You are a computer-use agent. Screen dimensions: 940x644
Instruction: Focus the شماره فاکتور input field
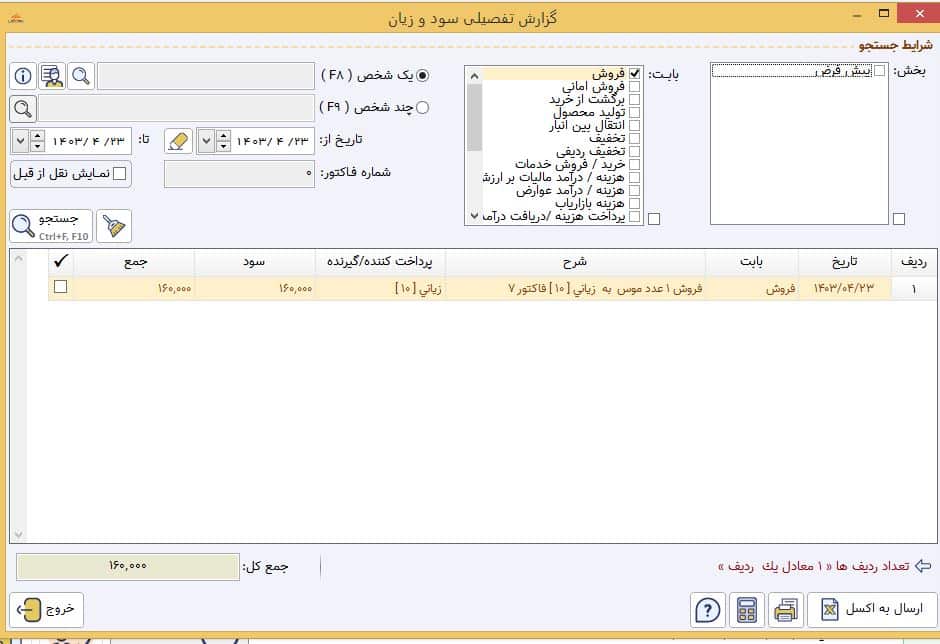point(239,174)
